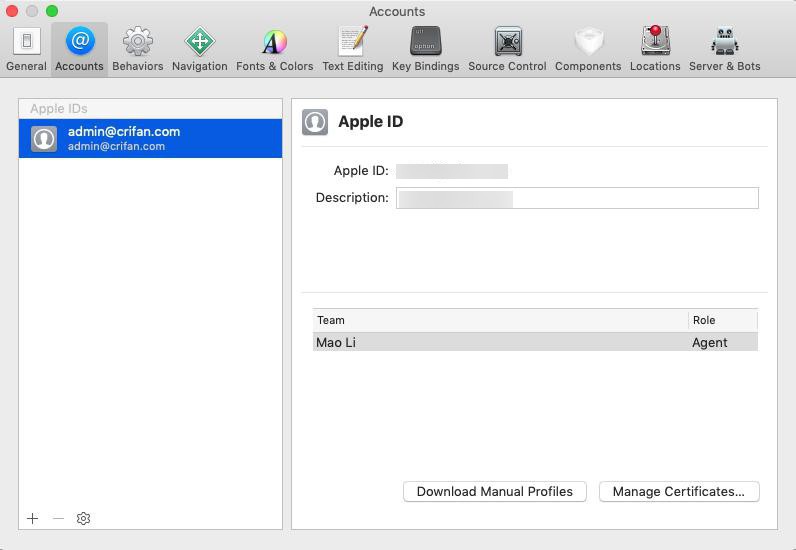Image resolution: width=796 pixels, height=550 pixels.
Task: Open the General preferences pane
Action: coord(26,49)
